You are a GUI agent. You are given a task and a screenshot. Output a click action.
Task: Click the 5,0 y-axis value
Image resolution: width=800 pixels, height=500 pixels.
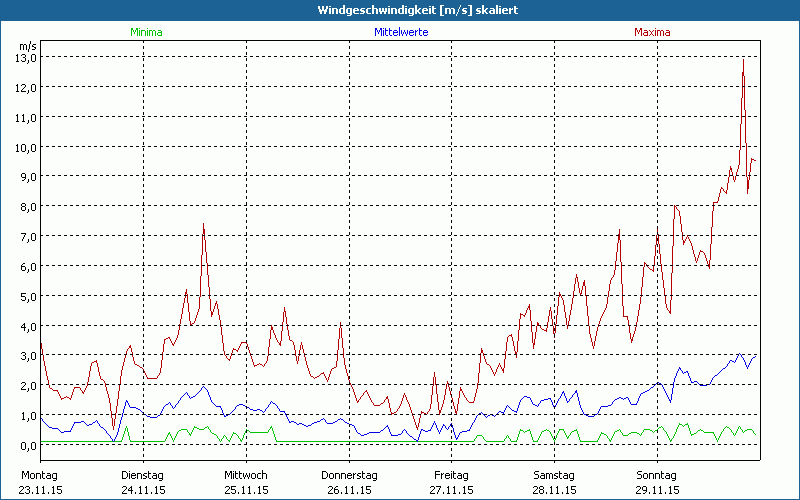(x=26, y=296)
